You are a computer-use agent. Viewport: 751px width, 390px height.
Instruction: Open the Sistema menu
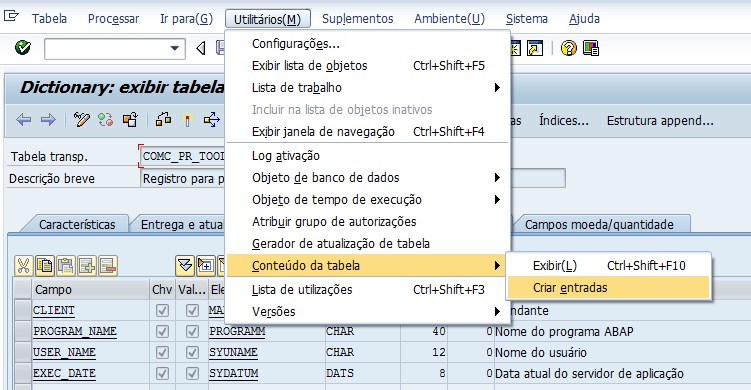coord(527,19)
